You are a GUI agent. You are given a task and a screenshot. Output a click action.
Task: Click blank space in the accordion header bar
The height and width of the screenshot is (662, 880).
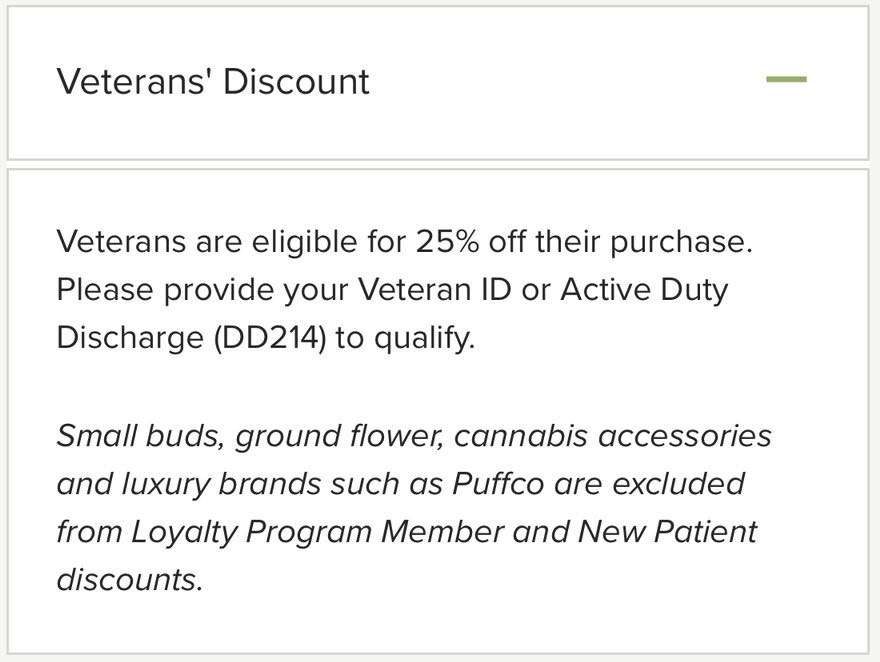tap(560, 81)
